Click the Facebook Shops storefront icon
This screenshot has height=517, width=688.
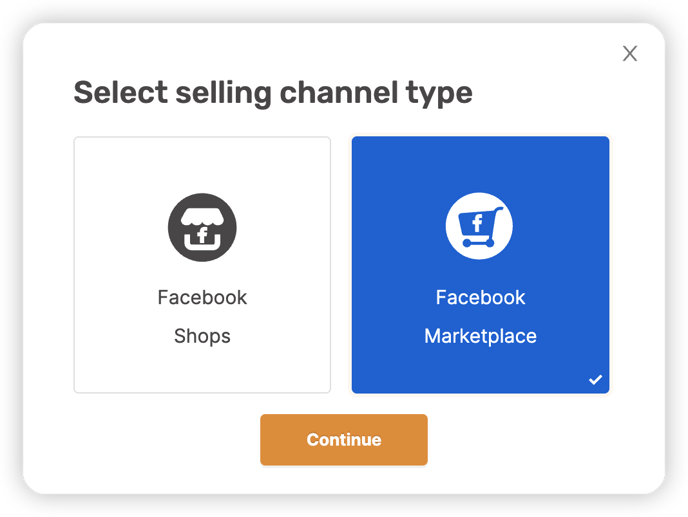(x=202, y=227)
